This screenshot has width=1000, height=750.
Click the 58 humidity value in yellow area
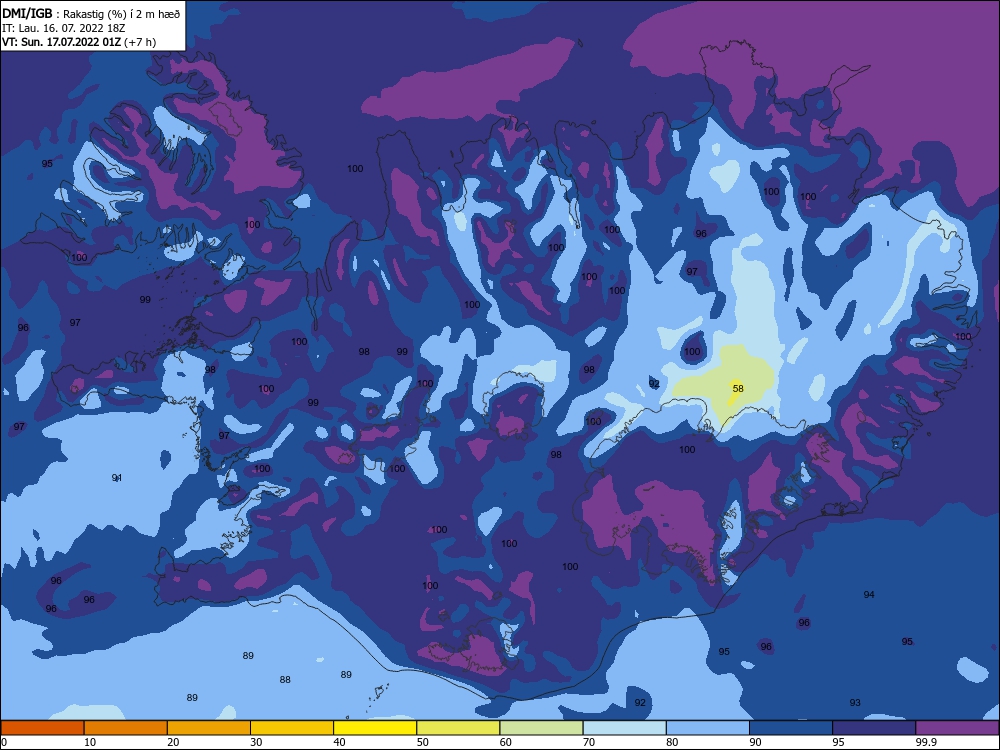[738, 388]
